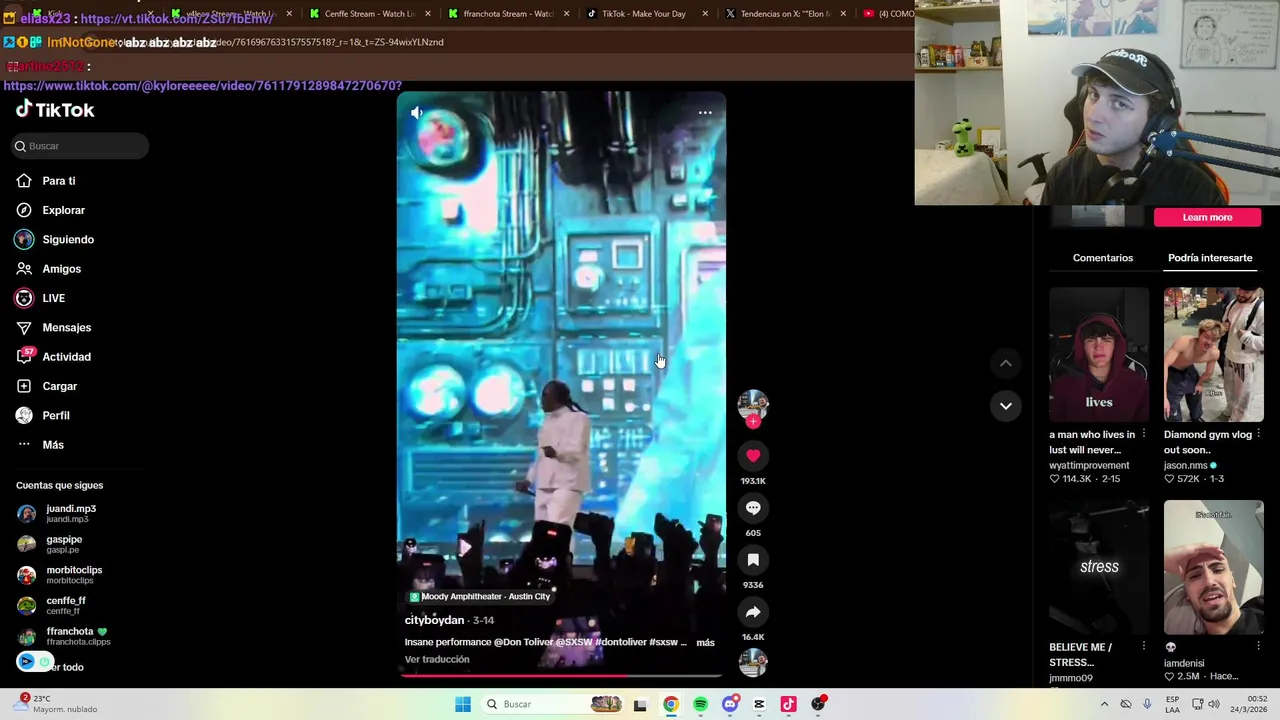Open options for the "a man who lives" card
Viewport: 1280px width, 720px height.
tap(1144, 435)
